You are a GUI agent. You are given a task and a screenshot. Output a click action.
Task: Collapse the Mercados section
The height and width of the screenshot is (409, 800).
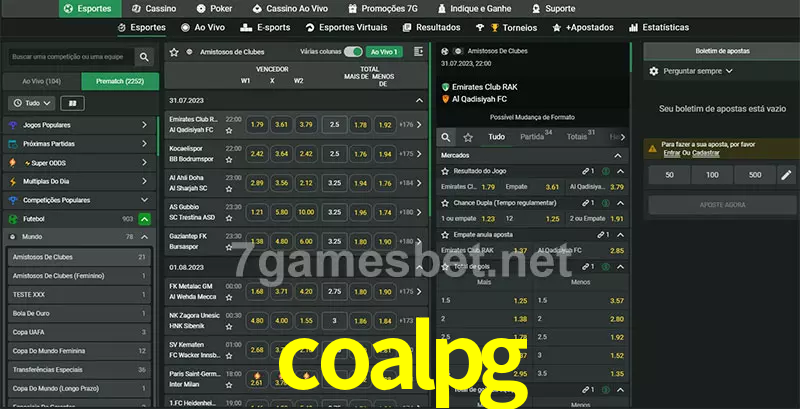(618, 156)
